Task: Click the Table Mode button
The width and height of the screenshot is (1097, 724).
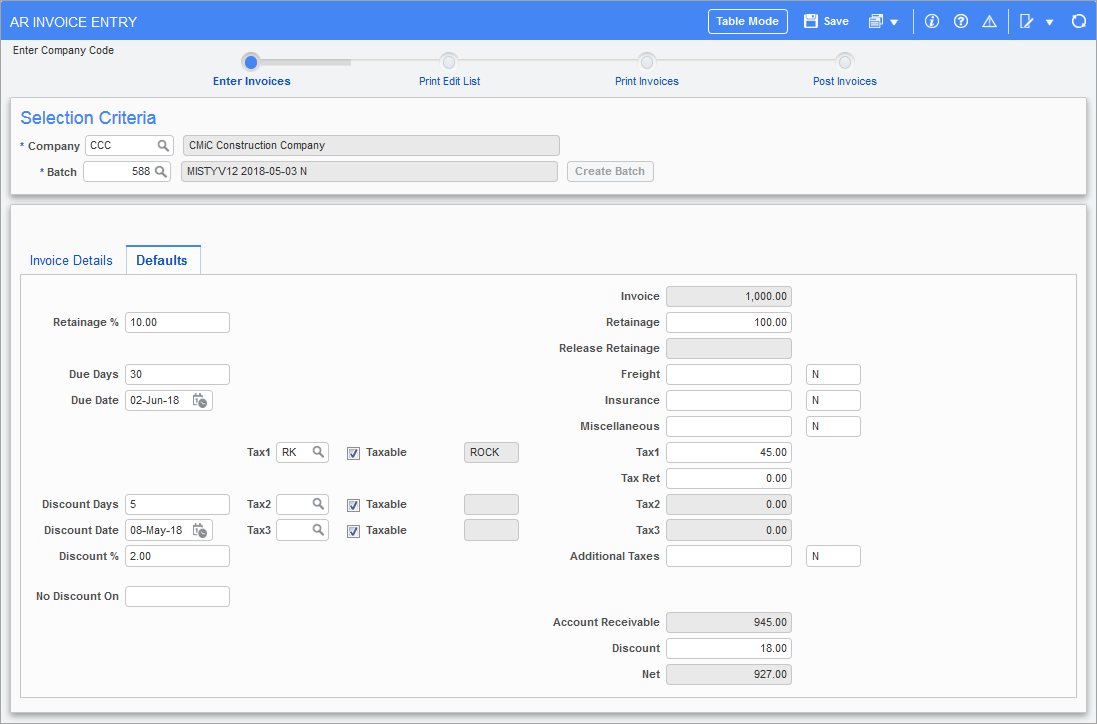Action: point(748,22)
